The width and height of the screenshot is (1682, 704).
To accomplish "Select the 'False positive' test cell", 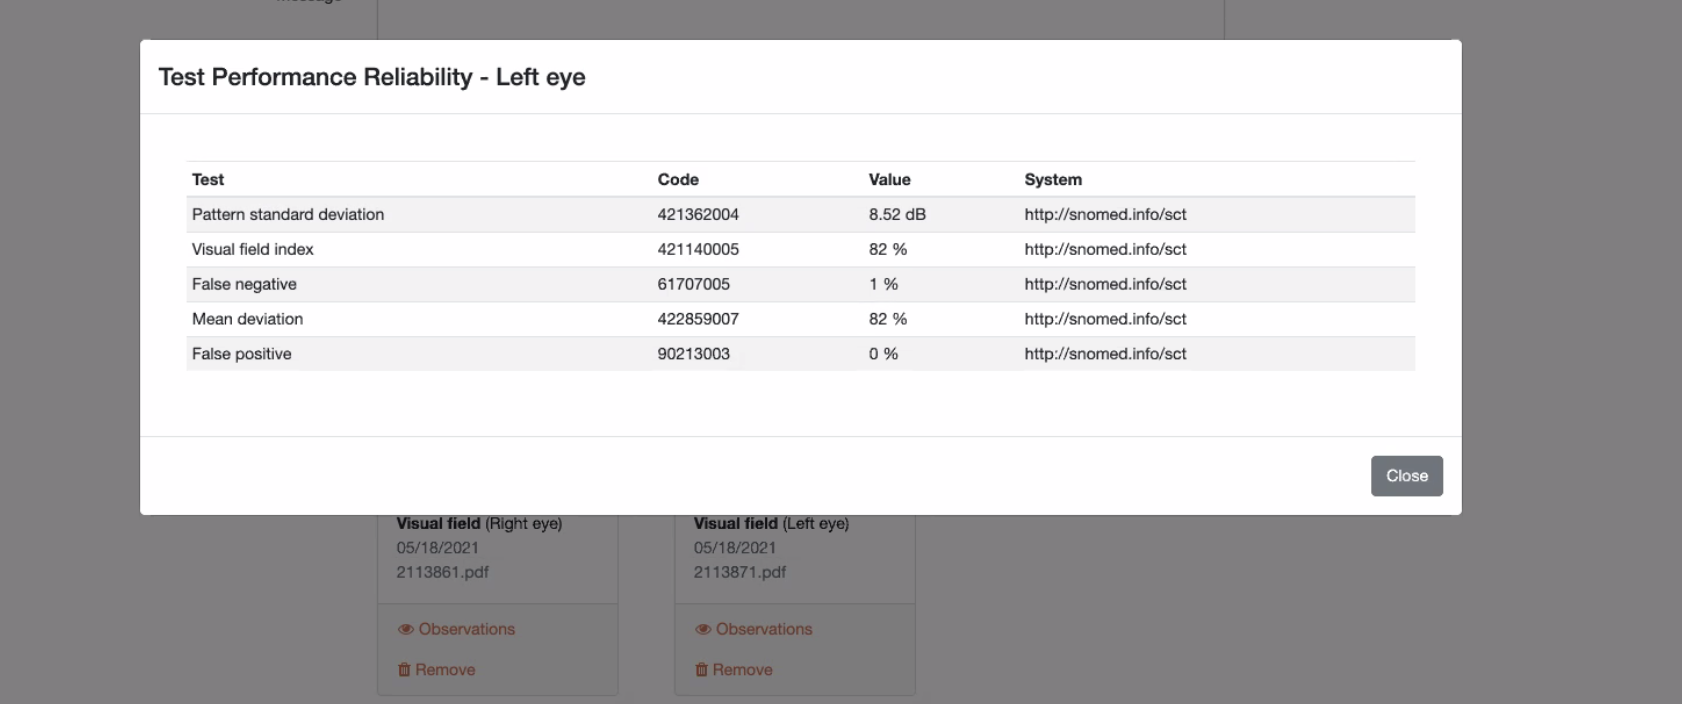I will pyautogui.click(x=242, y=354).
